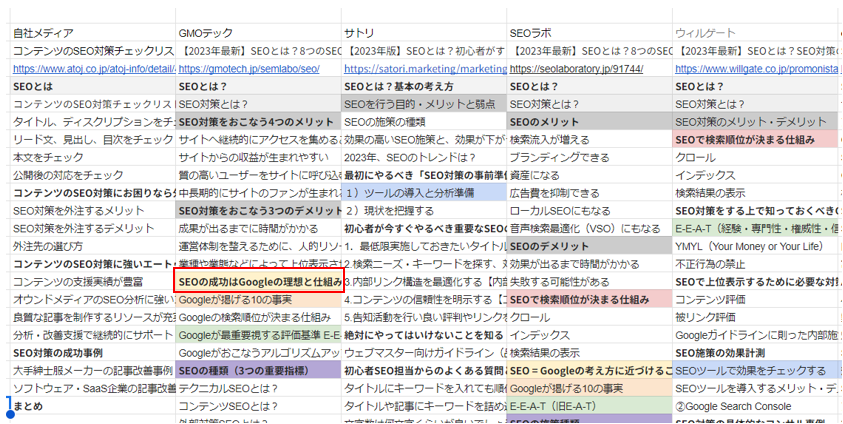Viewport: 843px width, 424px height.
Task: Click cell 2023年、SEOのトレンドは？
Action: click(424, 157)
